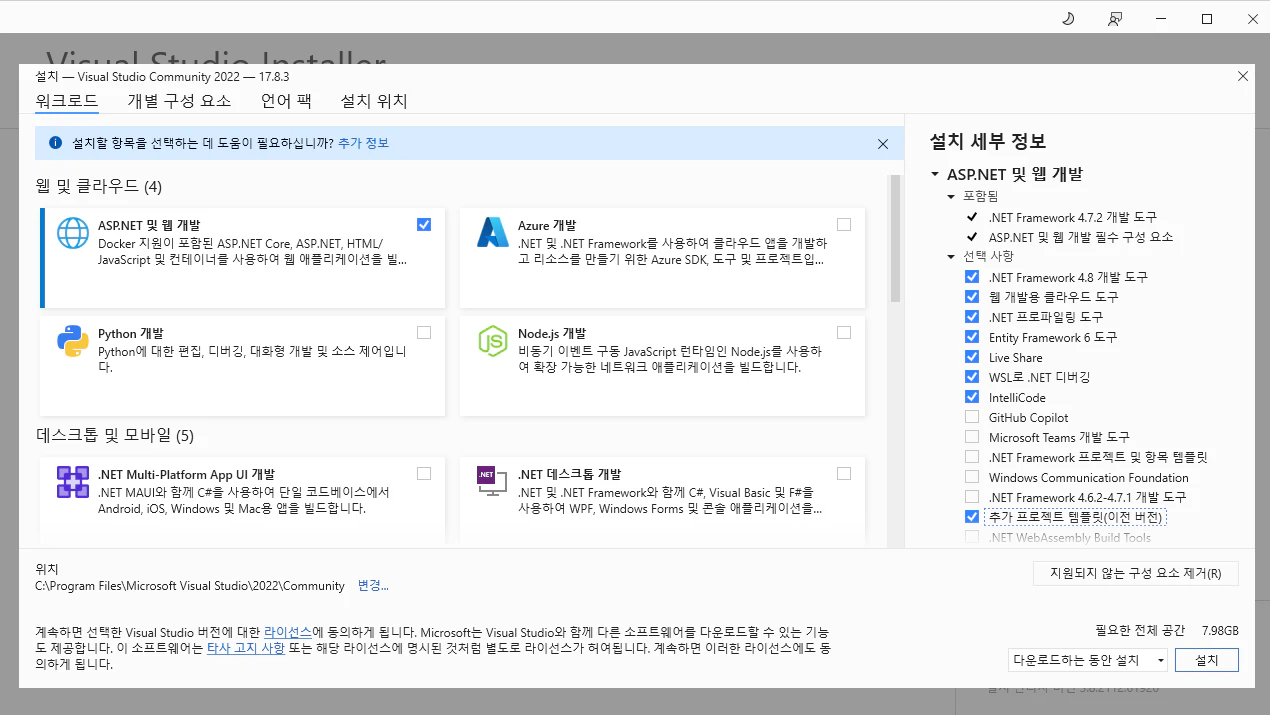Viewport: 1270px width, 715px height.
Task: Uncheck IntelliCode option
Action: tap(972, 397)
